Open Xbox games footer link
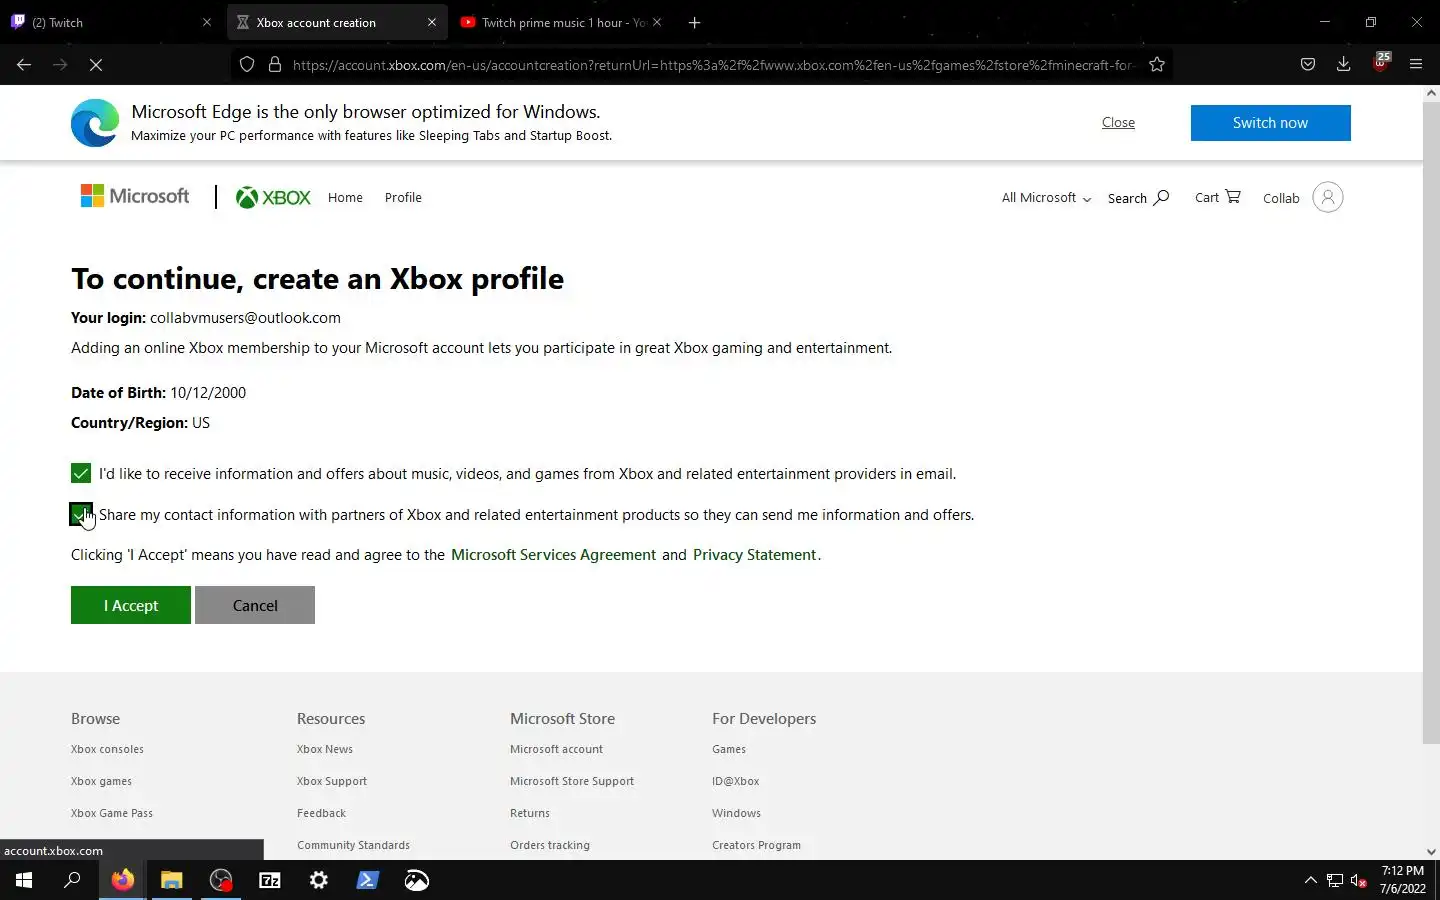The image size is (1440, 900). (x=101, y=781)
